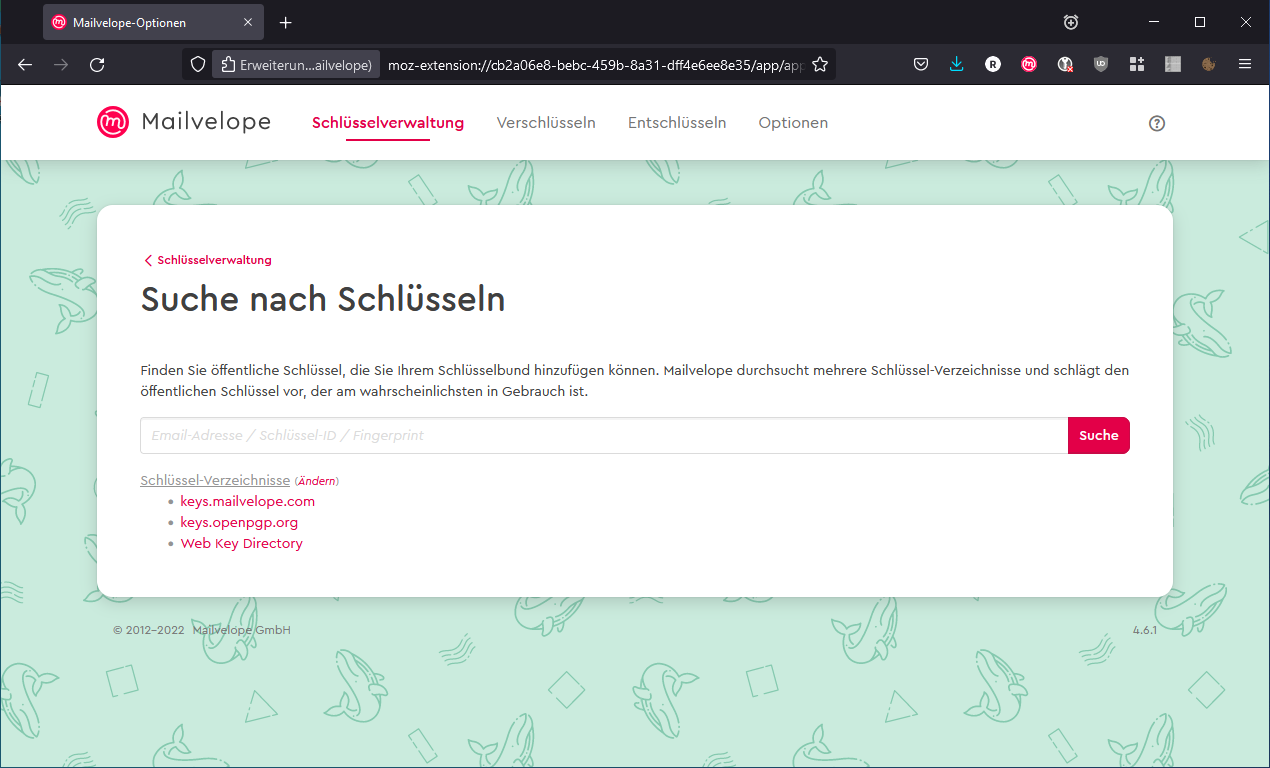Click the KeePassXC key extension icon

[1065, 64]
